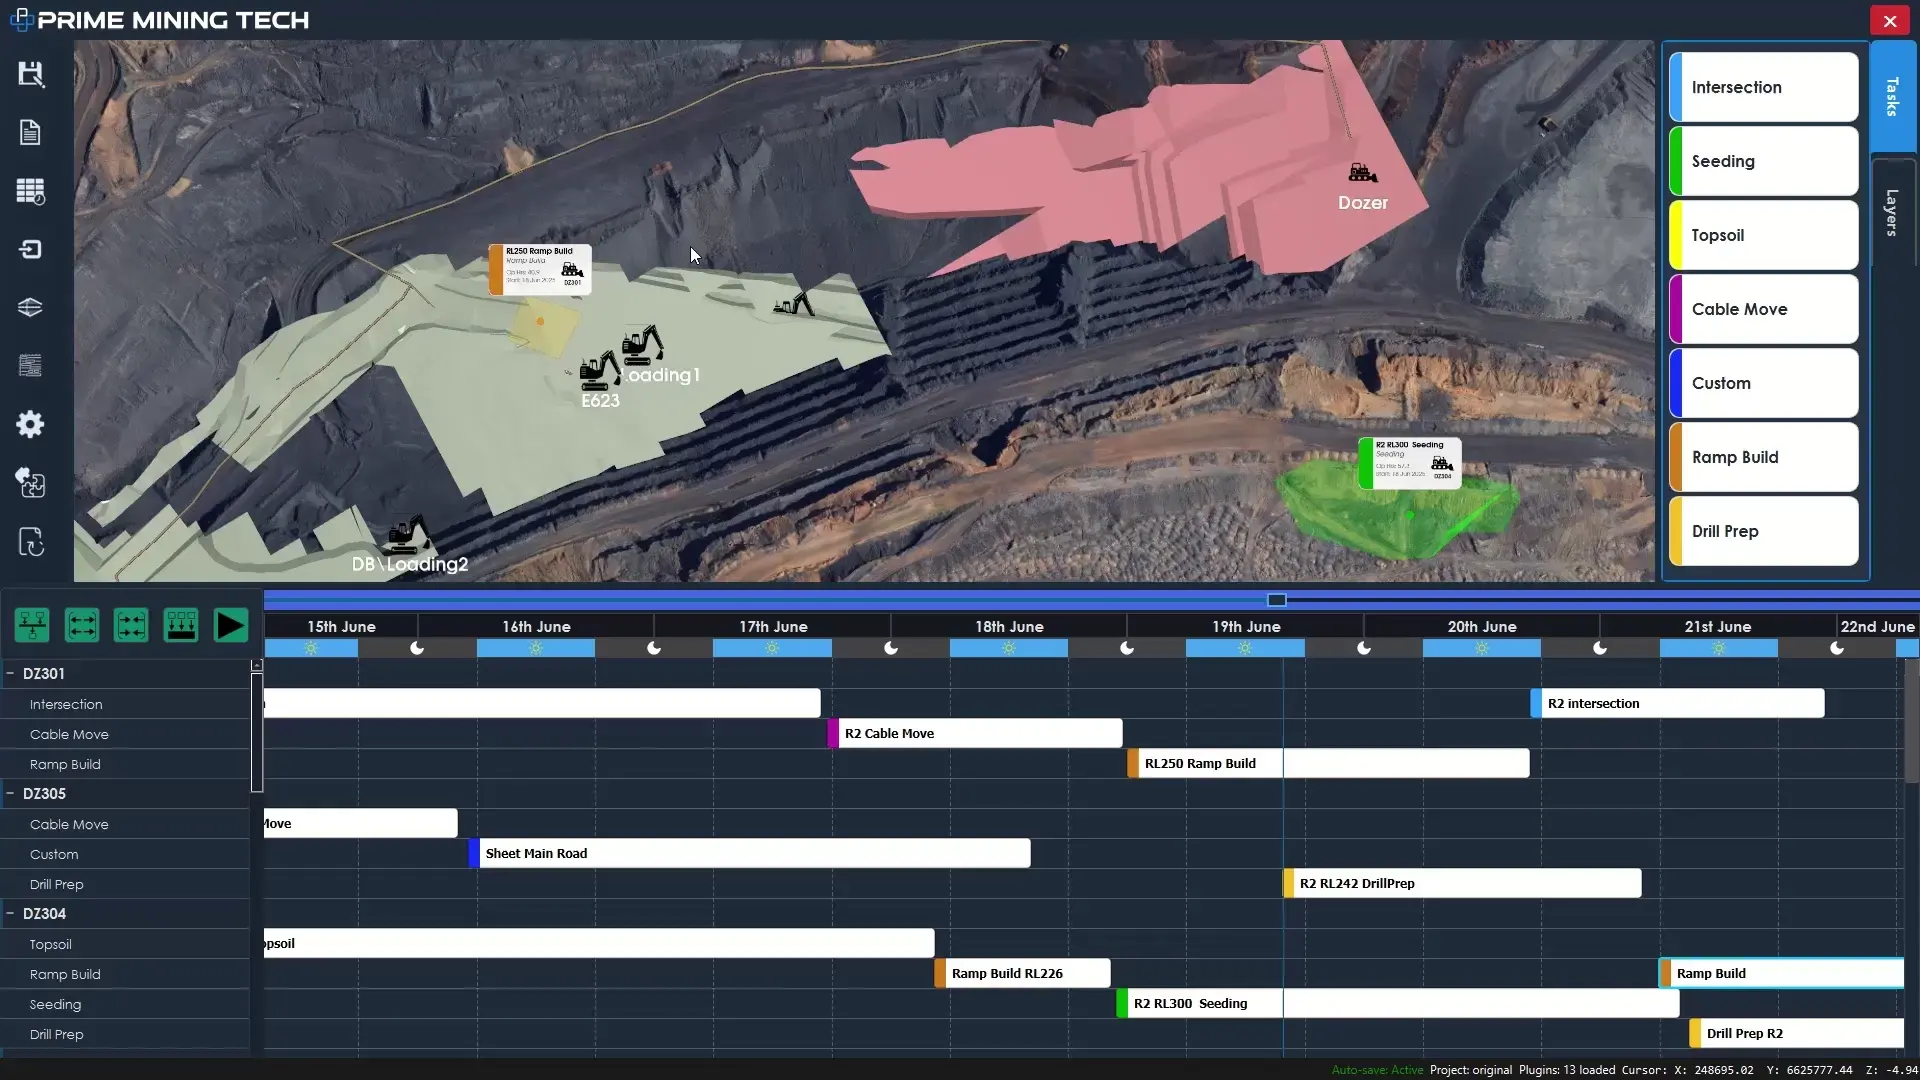This screenshot has width=1920, height=1080.
Task: Open the plugins puzzle-piece icon
Action: 31,483
